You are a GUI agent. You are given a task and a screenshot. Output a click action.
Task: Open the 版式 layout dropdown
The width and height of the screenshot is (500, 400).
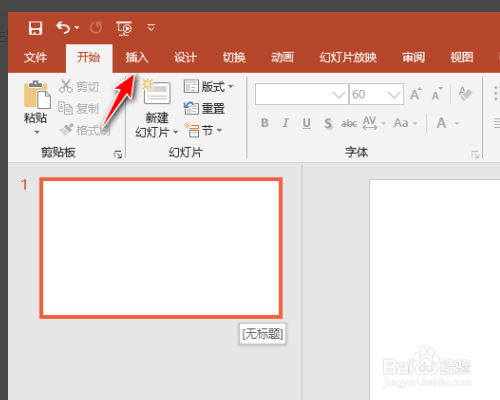209,87
